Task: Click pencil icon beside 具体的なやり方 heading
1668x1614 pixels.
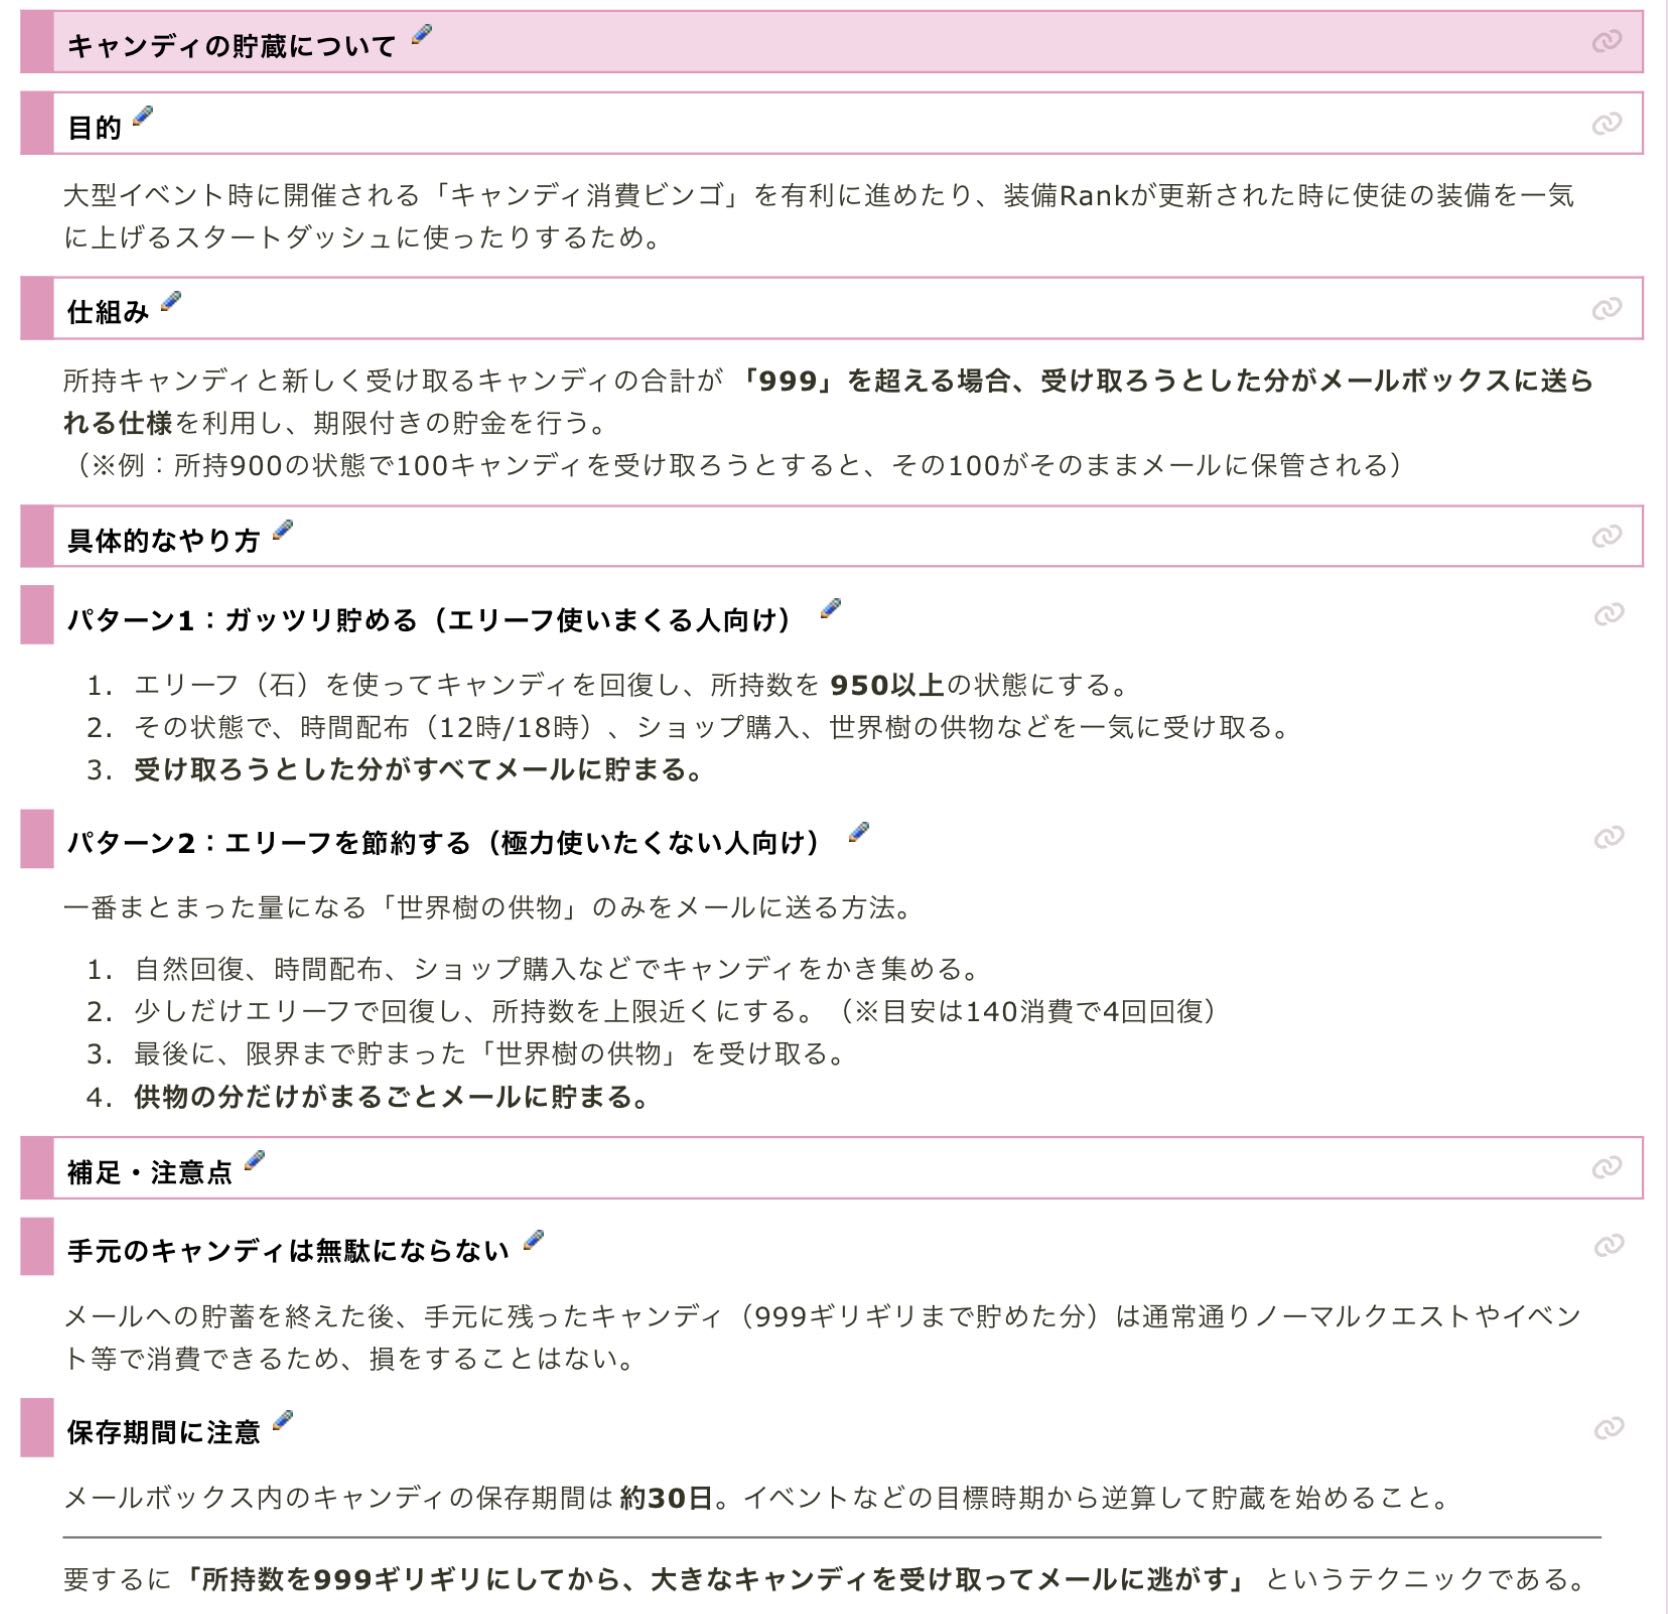Action: [x=283, y=530]
